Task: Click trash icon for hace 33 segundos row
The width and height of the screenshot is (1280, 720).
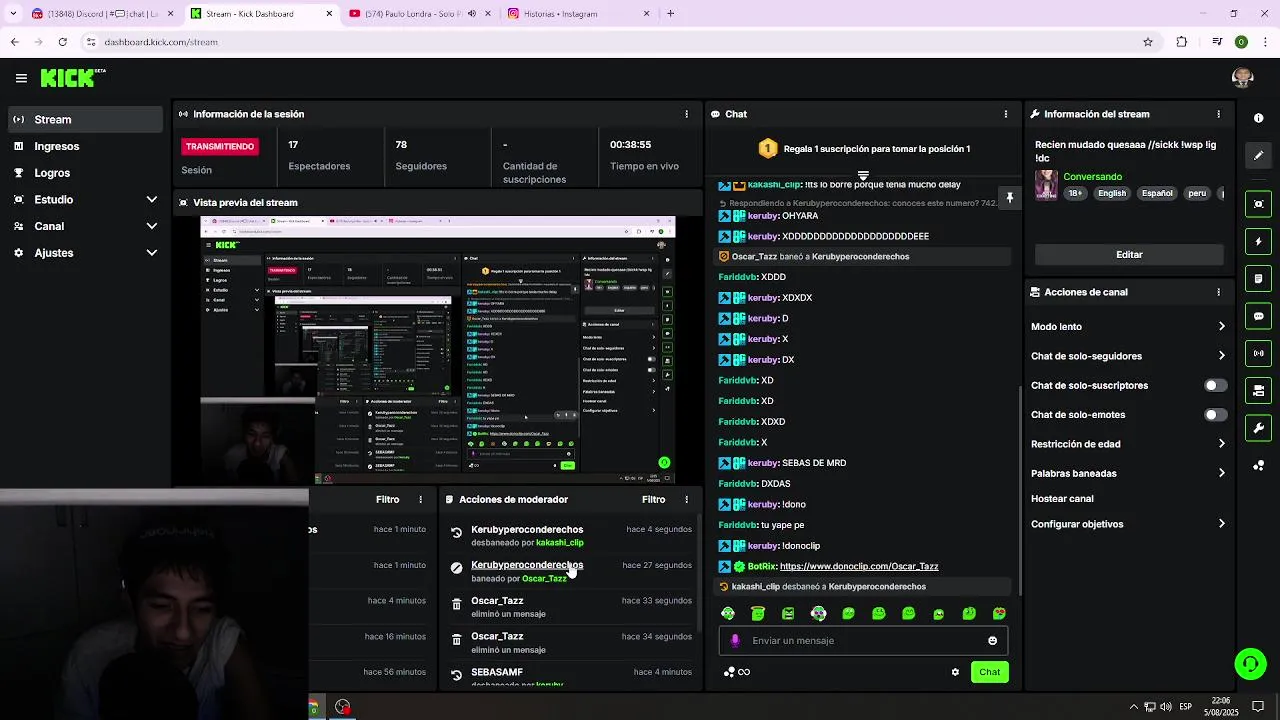Action: tap(456, 604)
